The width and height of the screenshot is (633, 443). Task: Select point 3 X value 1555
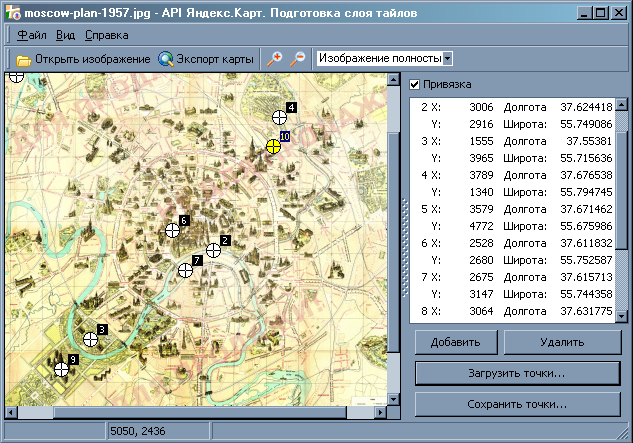pos(481,141)
